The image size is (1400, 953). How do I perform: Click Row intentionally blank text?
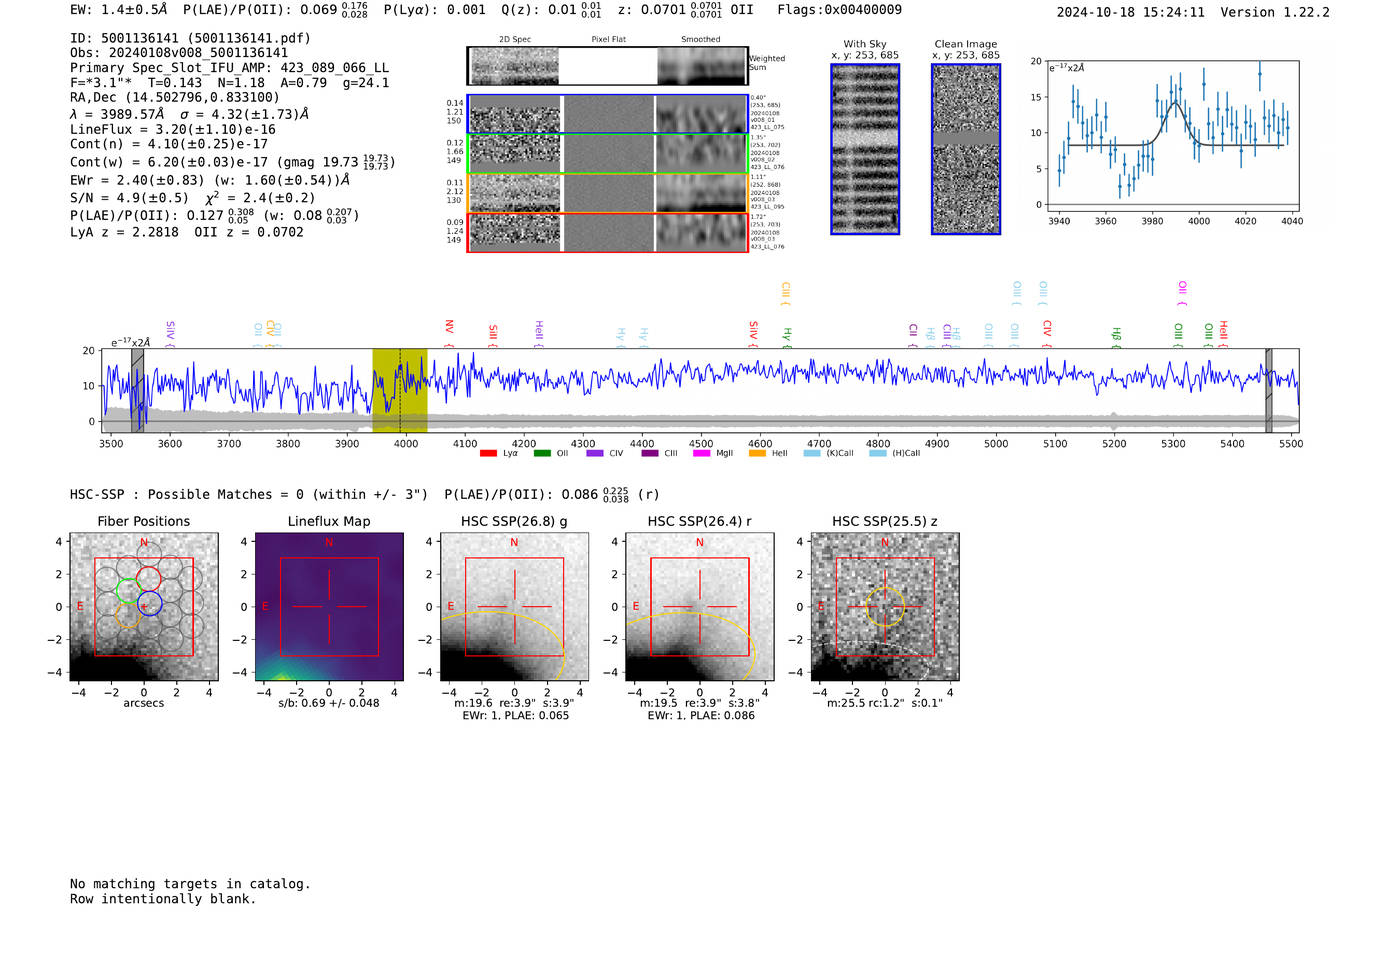point(163,899)
